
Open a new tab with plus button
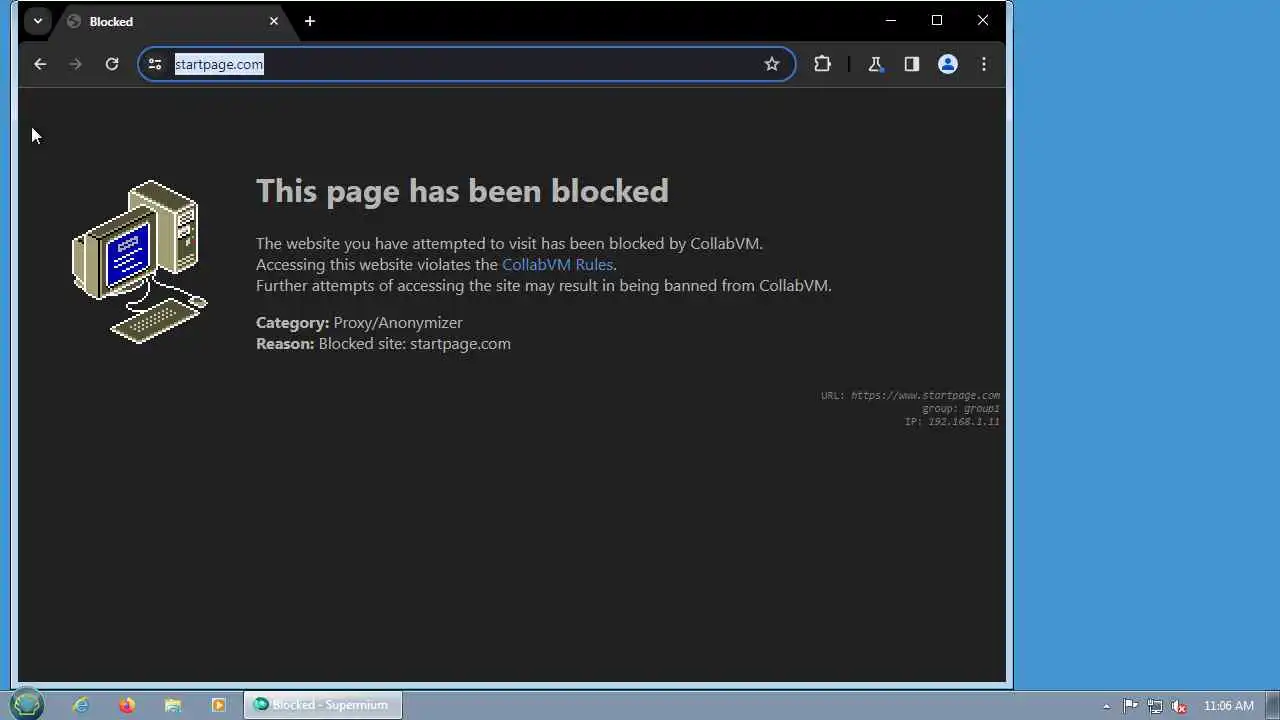(310, 21)
